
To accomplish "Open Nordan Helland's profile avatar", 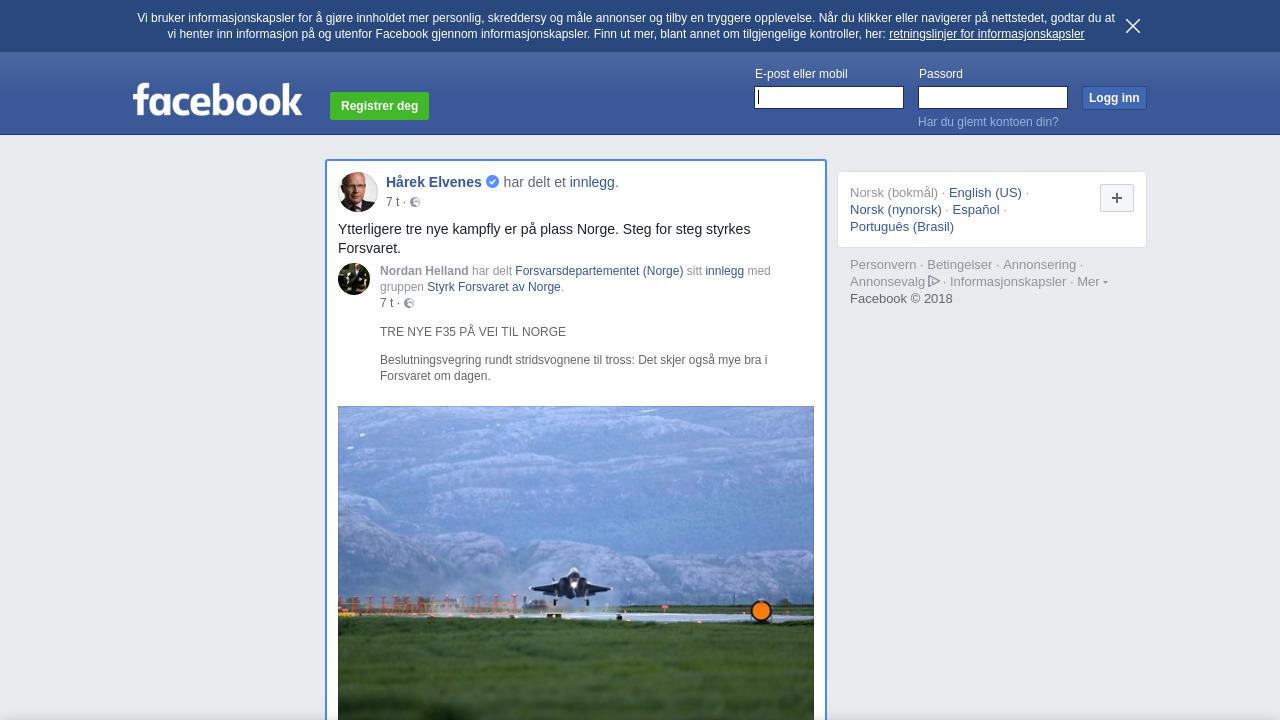I will tap(354, 279).
